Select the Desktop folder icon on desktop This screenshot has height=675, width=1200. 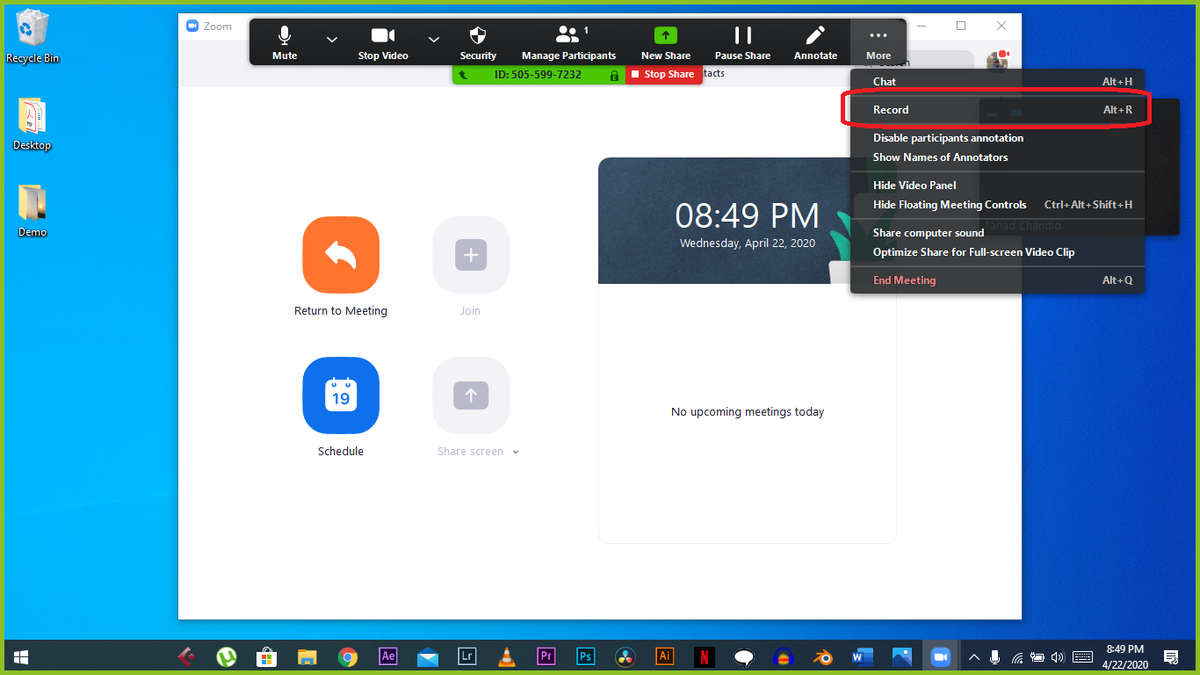33,124
